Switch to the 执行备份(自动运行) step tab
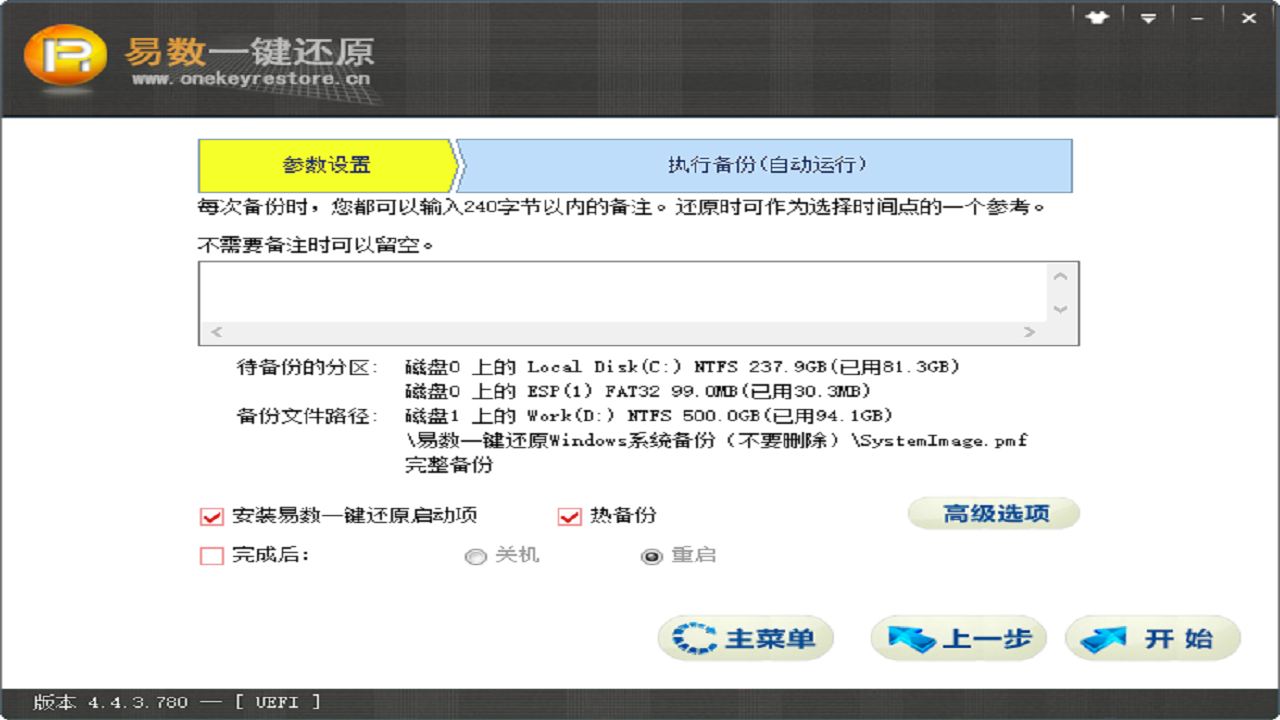 766,166
